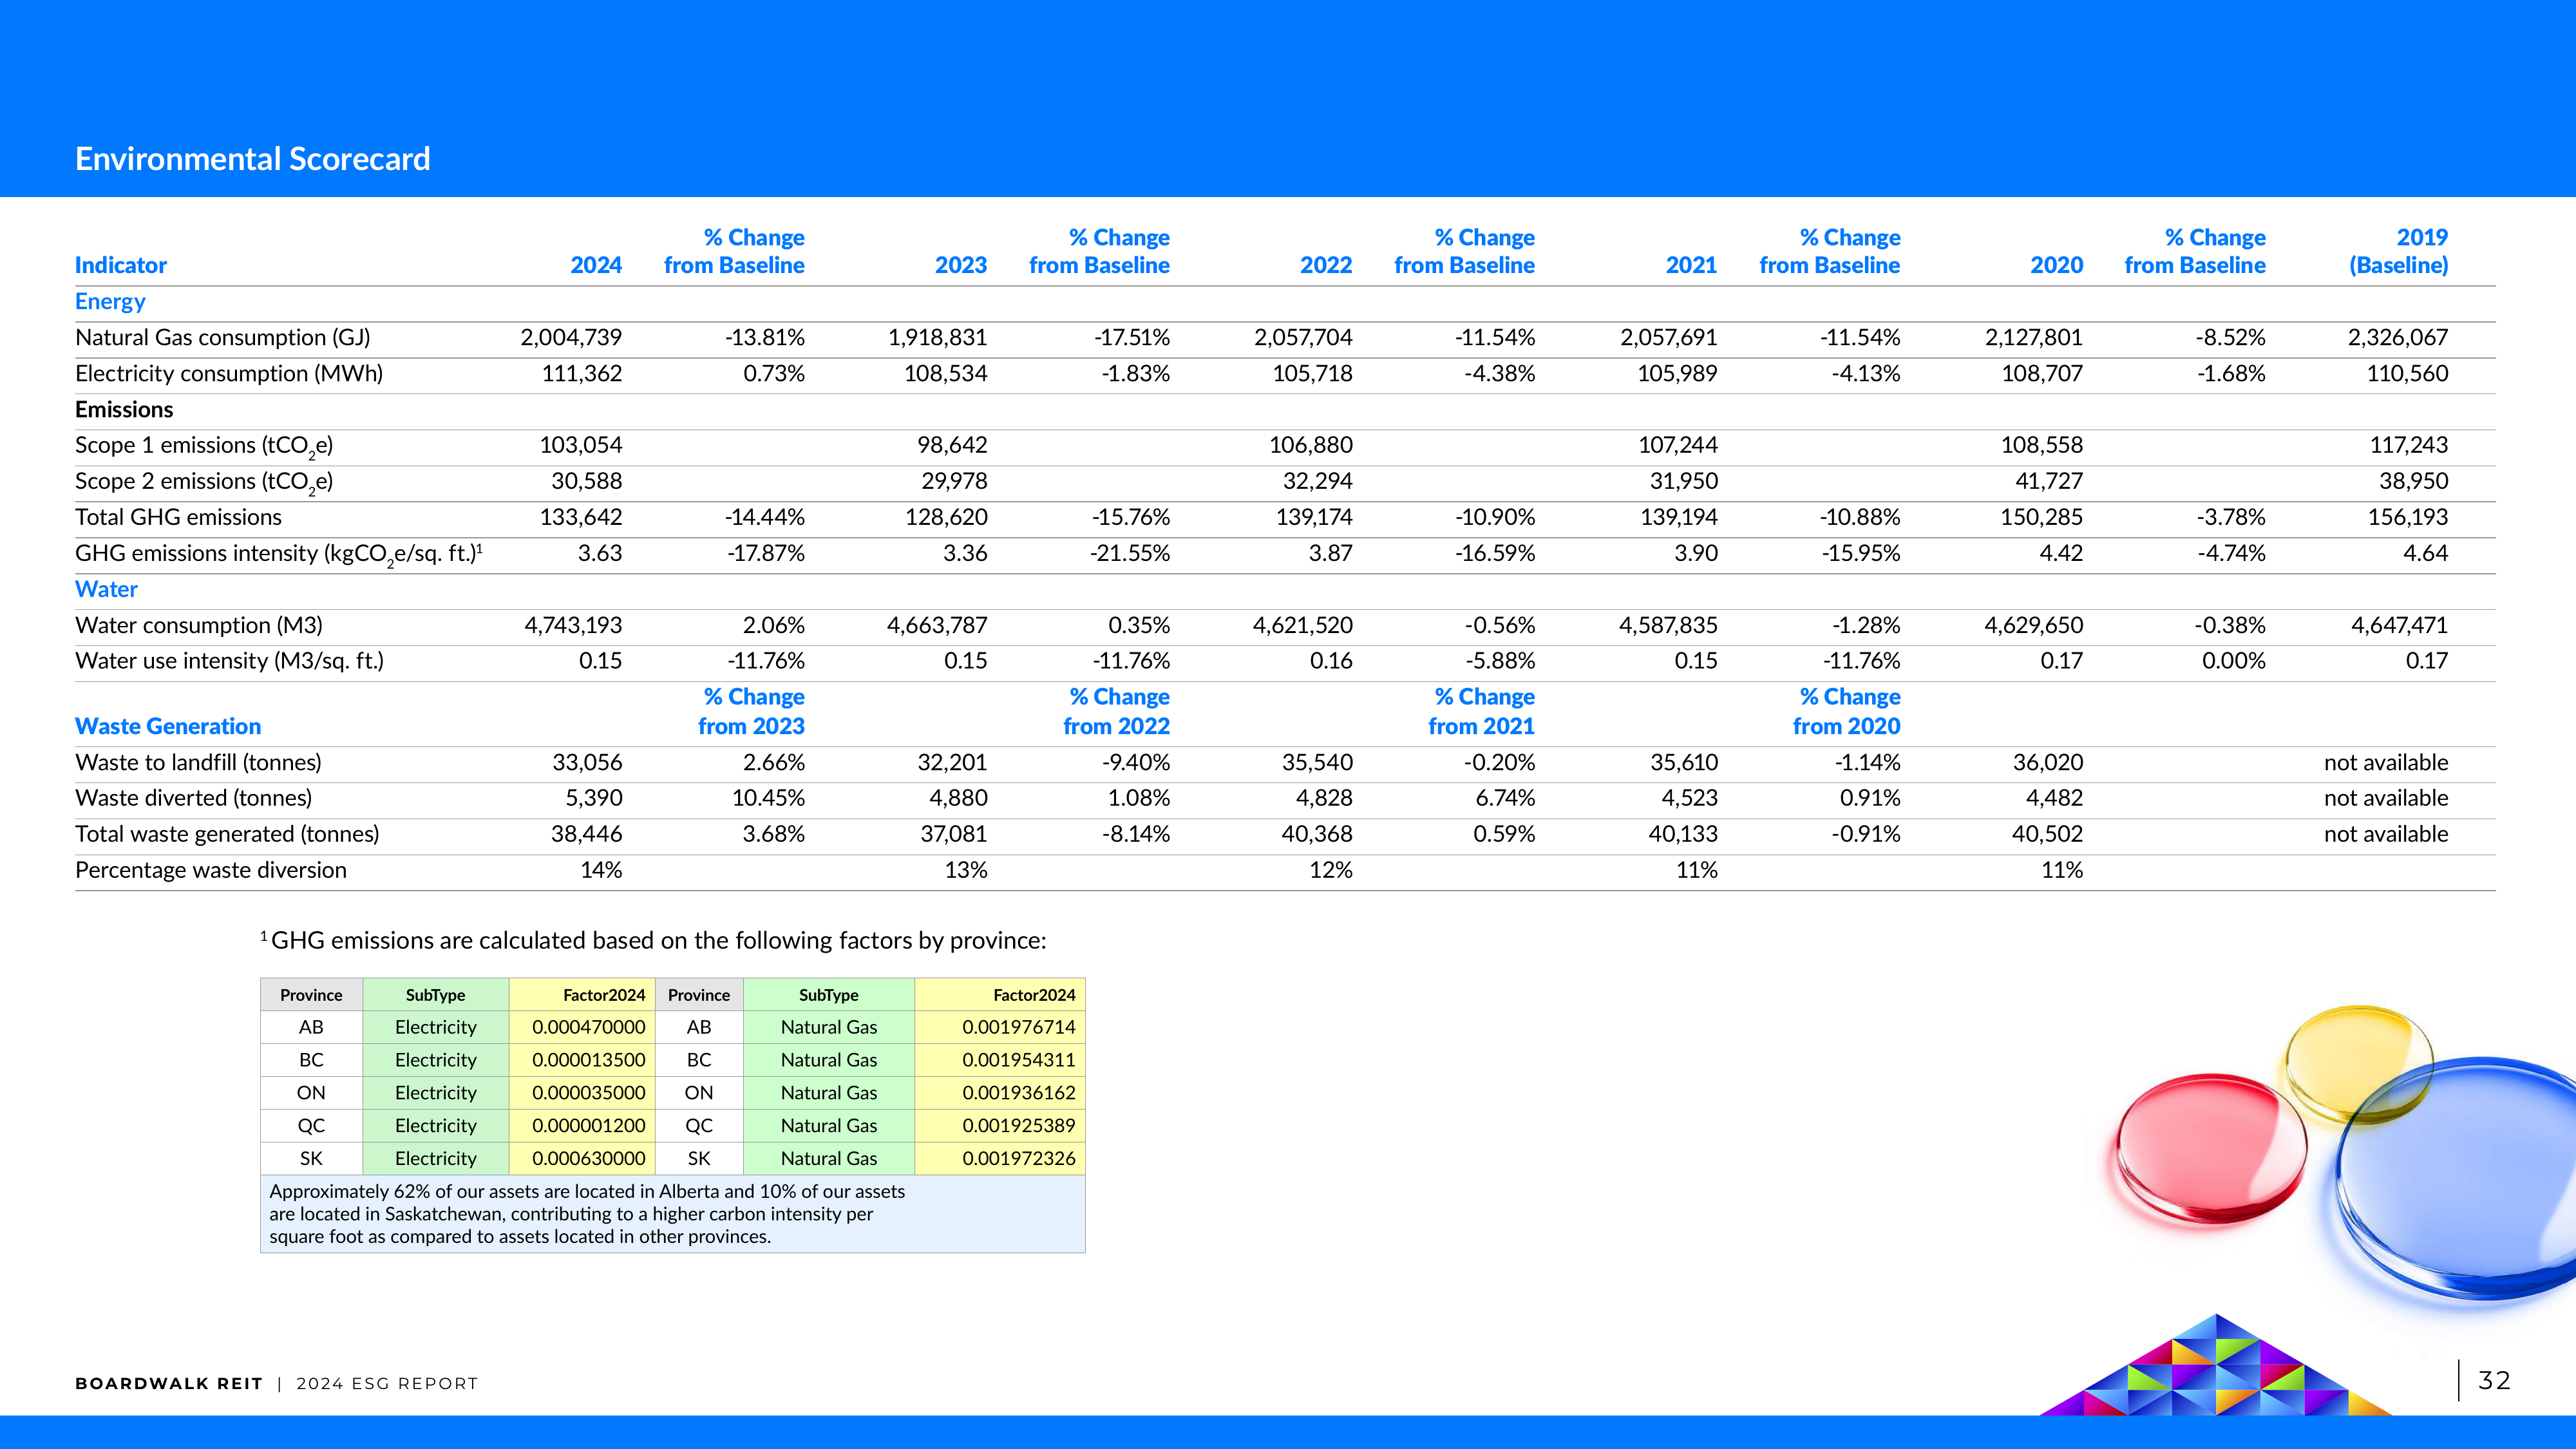This screenshot has width=2576, height=1449.
Task: Click Total waste generated (tonnes) label
Action: point(227,834)
